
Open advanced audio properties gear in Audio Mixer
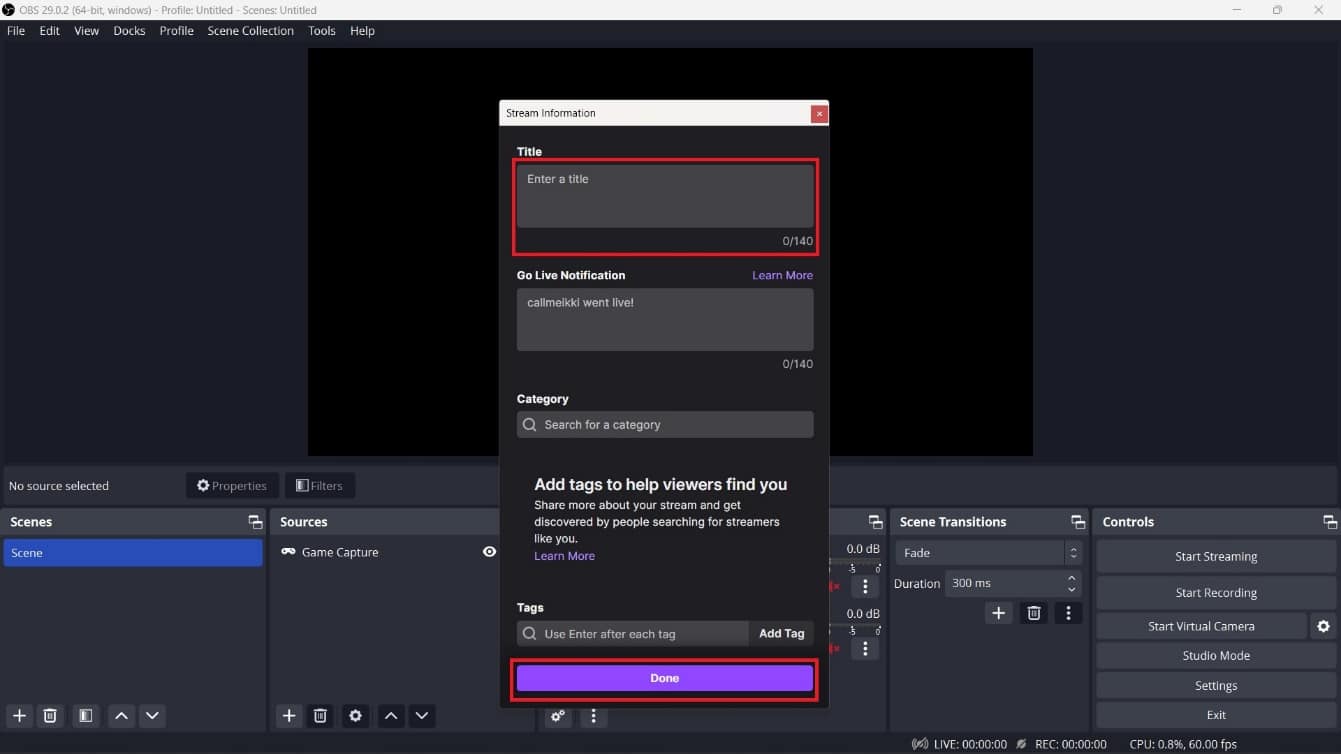(558, 716)
